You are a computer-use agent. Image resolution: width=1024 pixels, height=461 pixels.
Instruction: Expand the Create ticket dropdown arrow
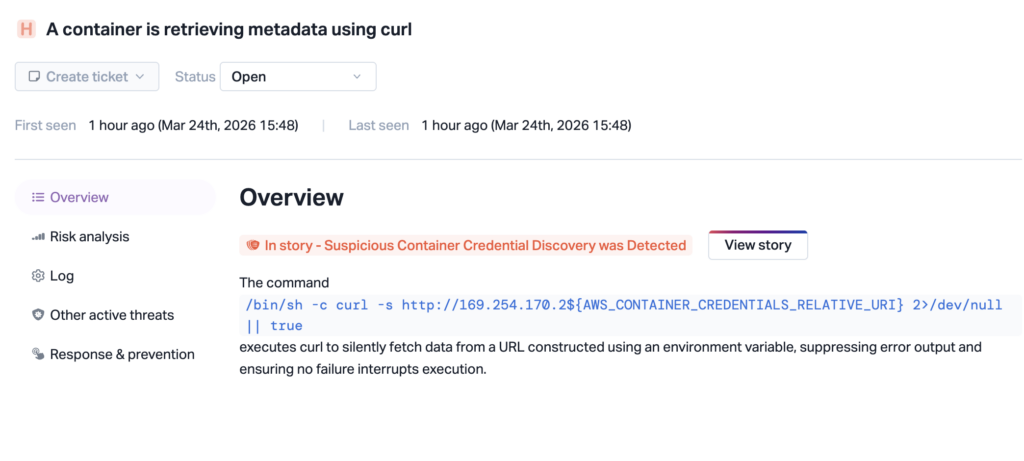tap(140, 77)
